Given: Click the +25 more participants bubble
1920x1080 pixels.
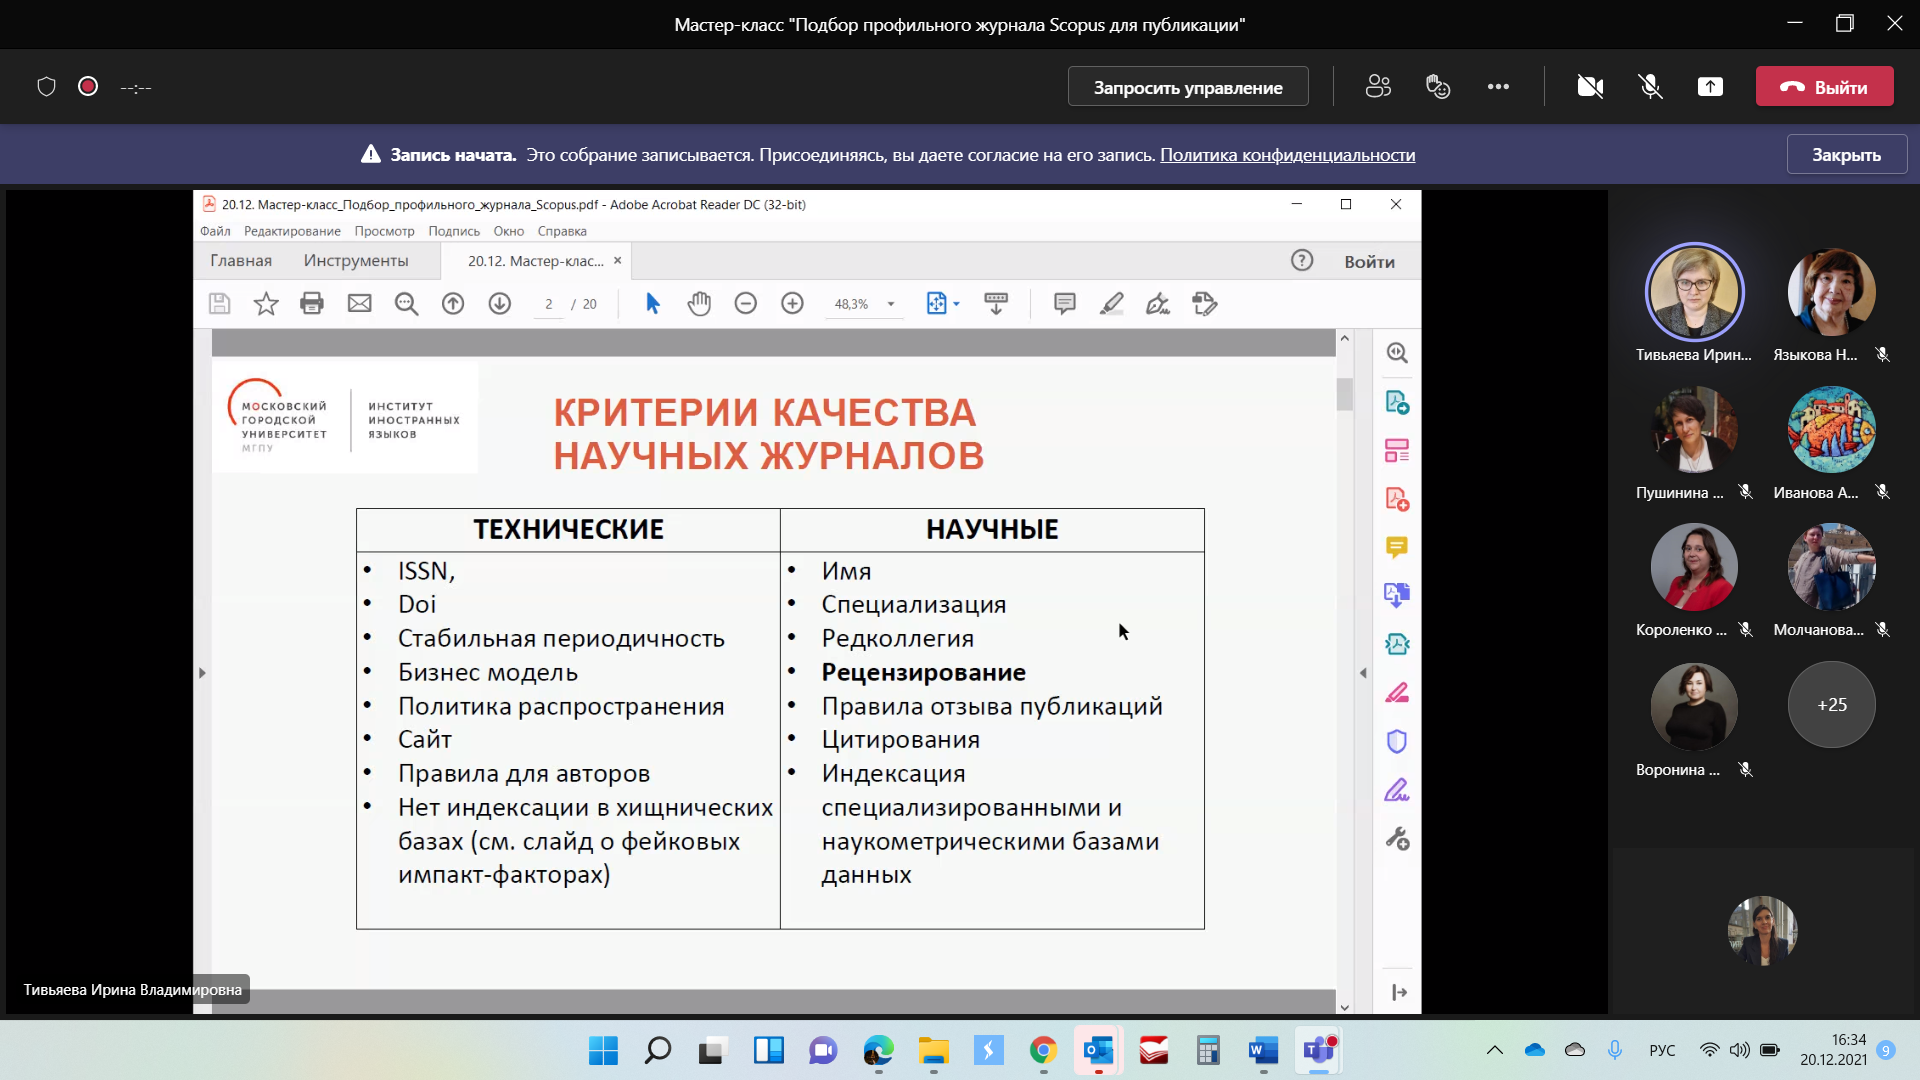Looking at the screenshot, I should (x=1831, y=705).
